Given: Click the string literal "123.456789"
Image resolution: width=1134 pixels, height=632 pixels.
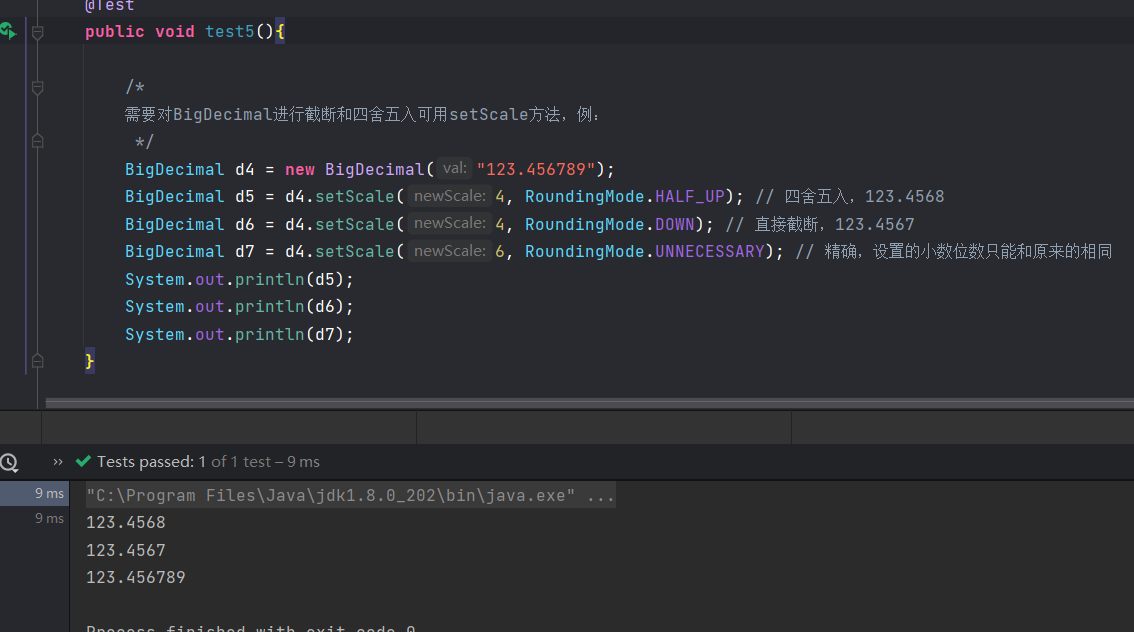Looking at the screenshot, I should tap(536, 169).
